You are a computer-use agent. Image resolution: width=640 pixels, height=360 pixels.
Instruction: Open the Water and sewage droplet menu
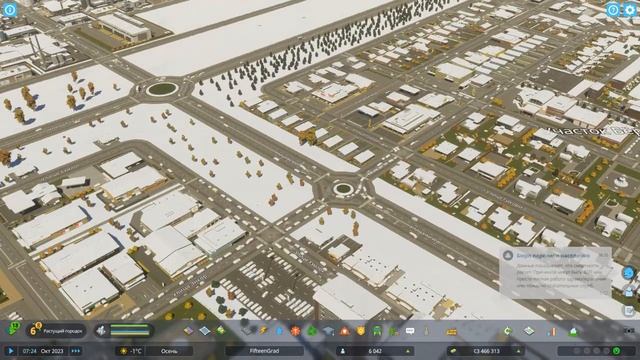coord(279,331)
